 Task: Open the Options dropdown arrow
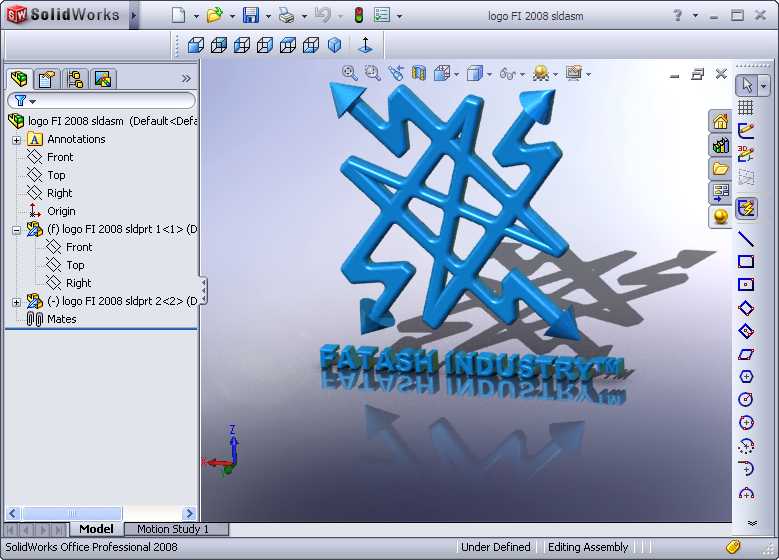(x=399, y=16)
